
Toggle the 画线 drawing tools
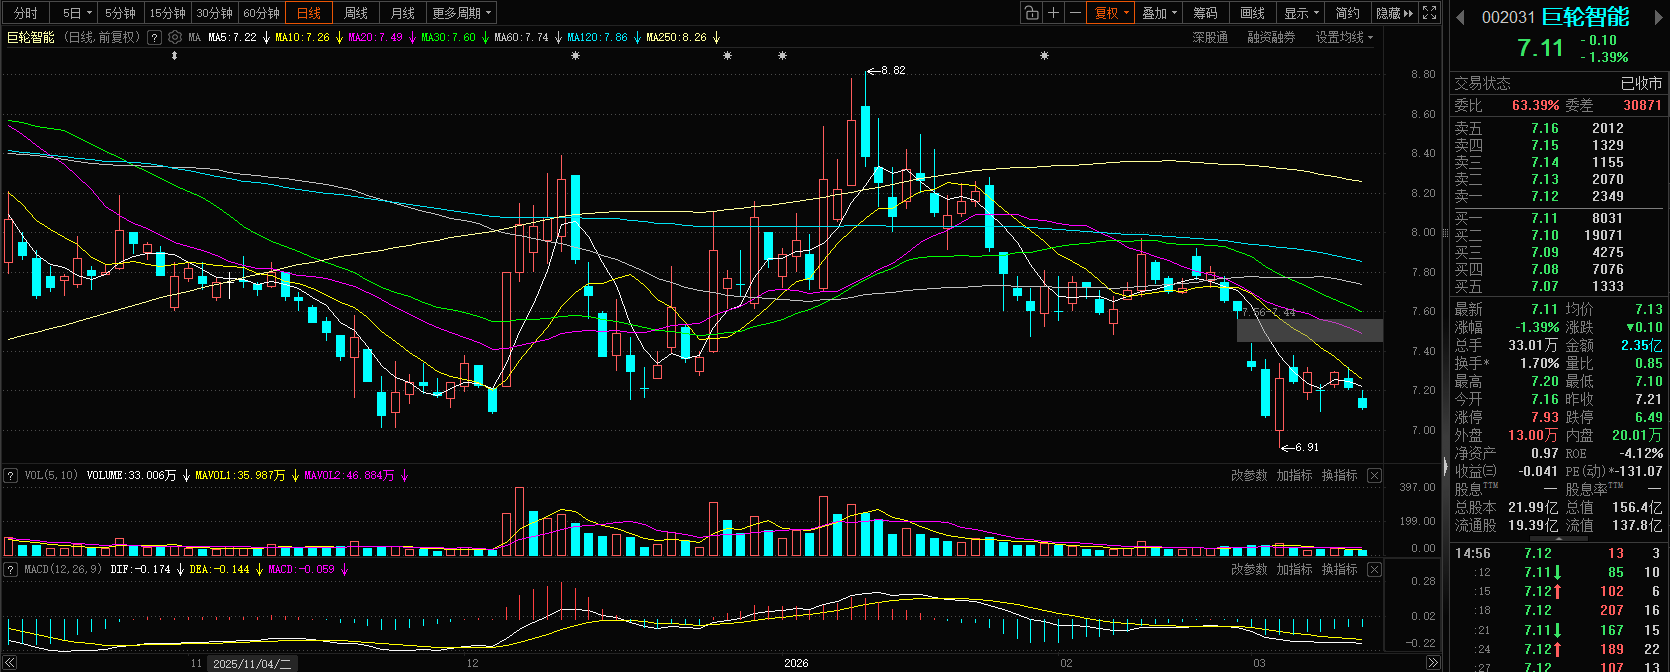click(x=1253, y=13)
